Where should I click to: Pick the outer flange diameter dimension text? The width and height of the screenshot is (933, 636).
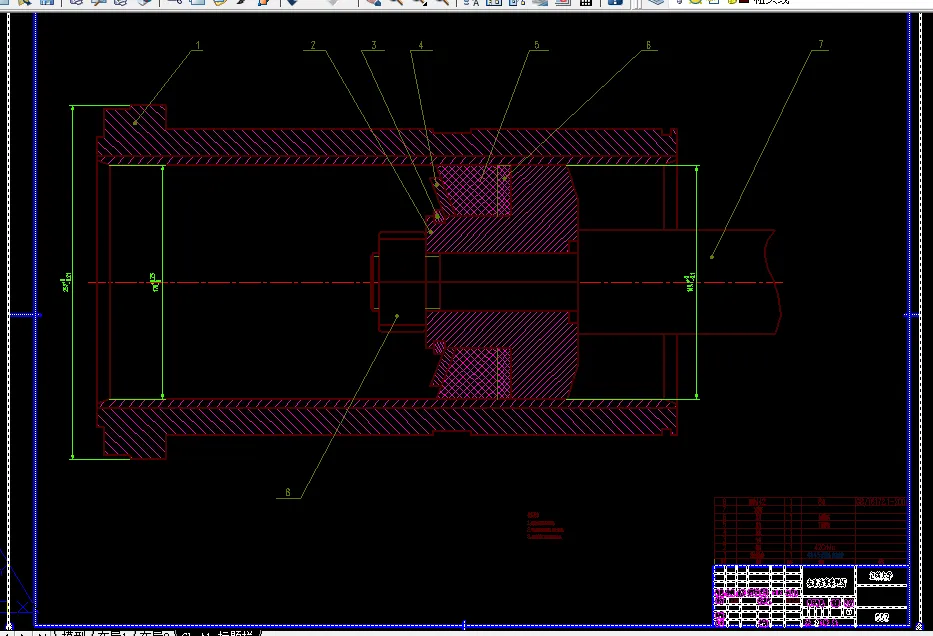[66, 284]
